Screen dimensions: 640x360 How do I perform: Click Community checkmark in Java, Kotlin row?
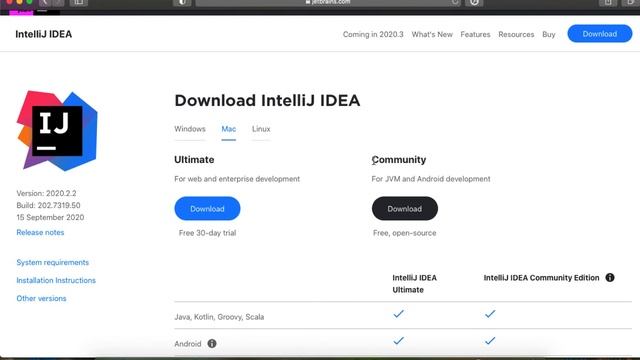490,314
